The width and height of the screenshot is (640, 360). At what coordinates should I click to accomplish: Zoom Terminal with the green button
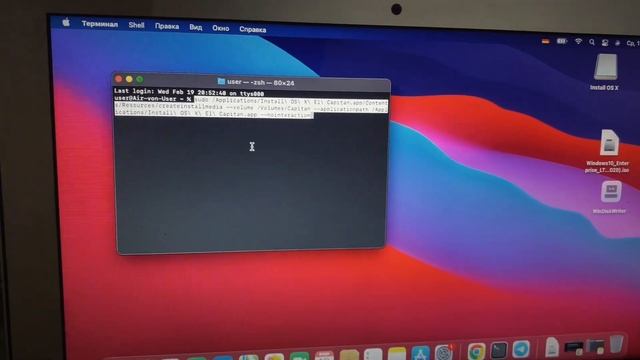click(140, 79)
